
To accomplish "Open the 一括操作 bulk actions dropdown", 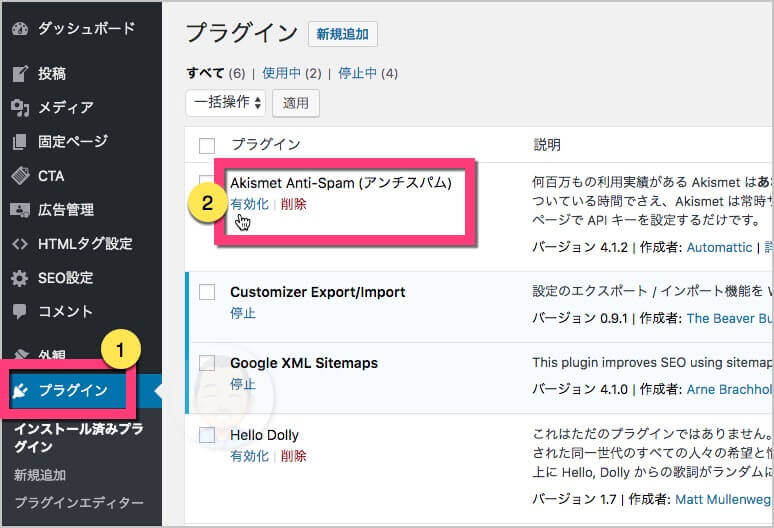I will pos(226,103).
